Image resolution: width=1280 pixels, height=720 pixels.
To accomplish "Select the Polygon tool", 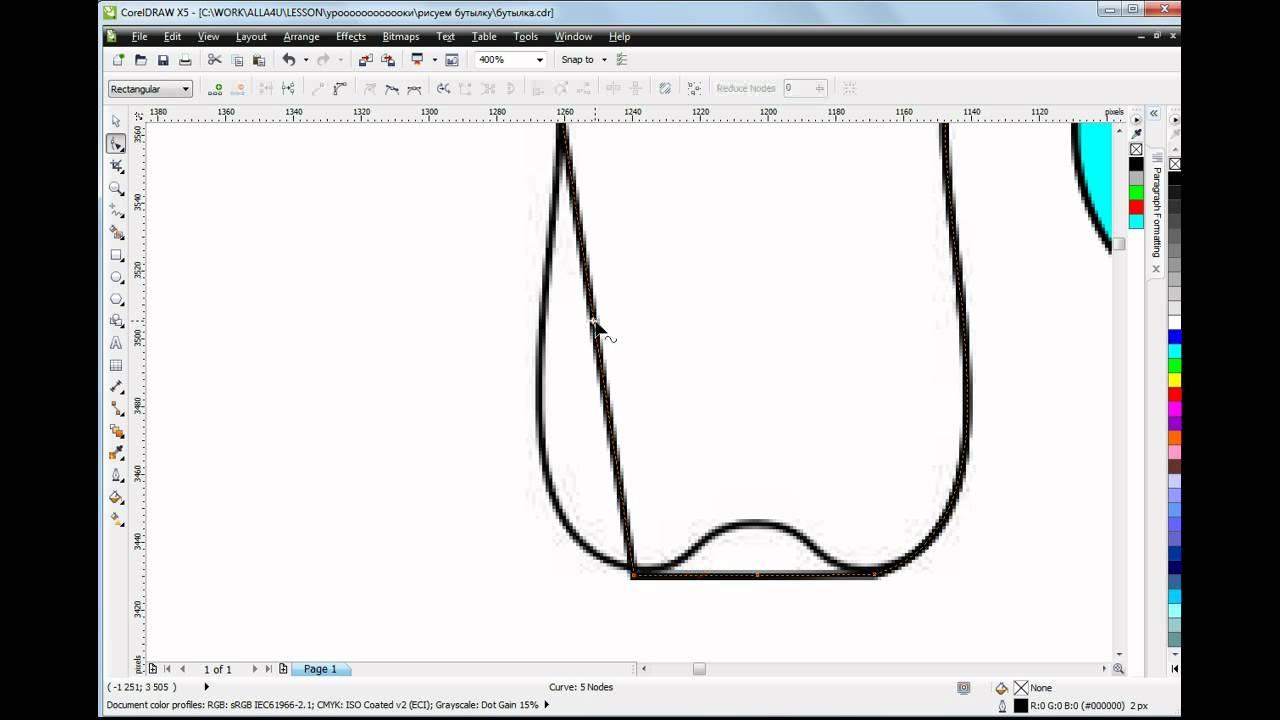I will (116, 299).
